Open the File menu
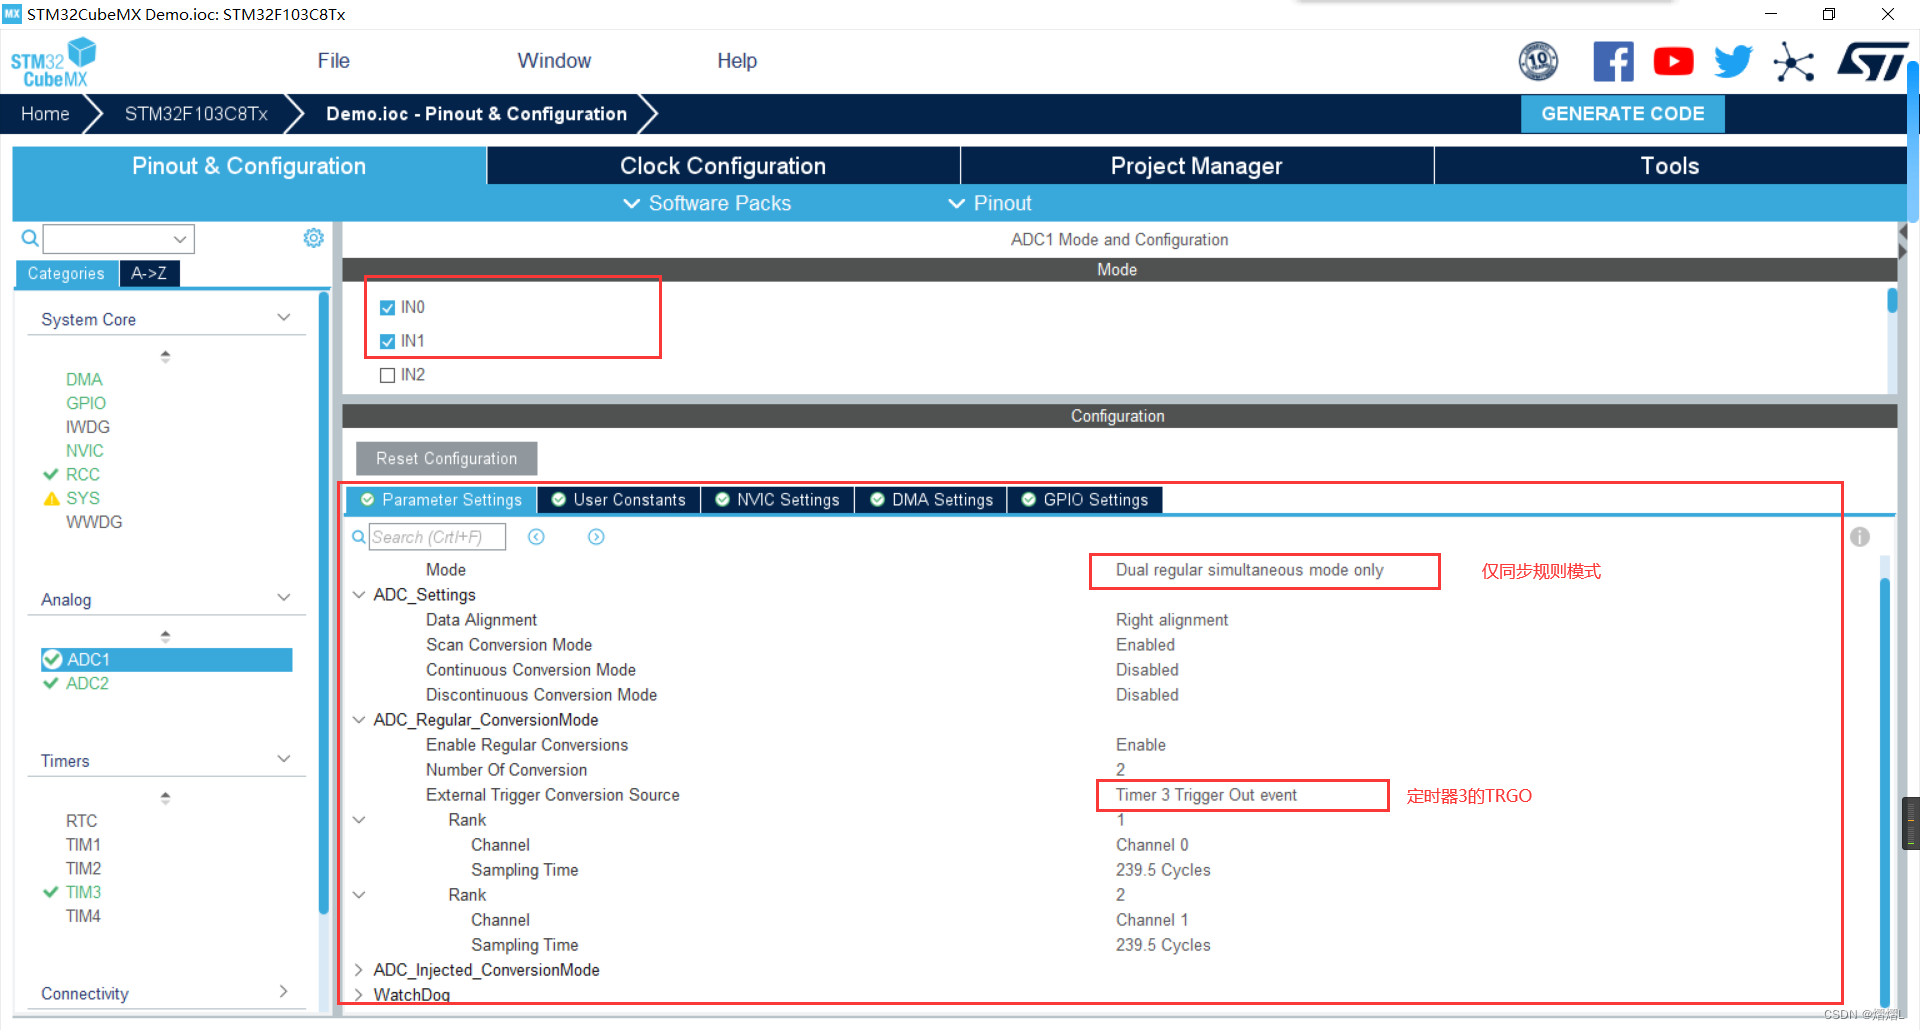Screen dimensions: 1920x1030 click(x=333, y=61)
